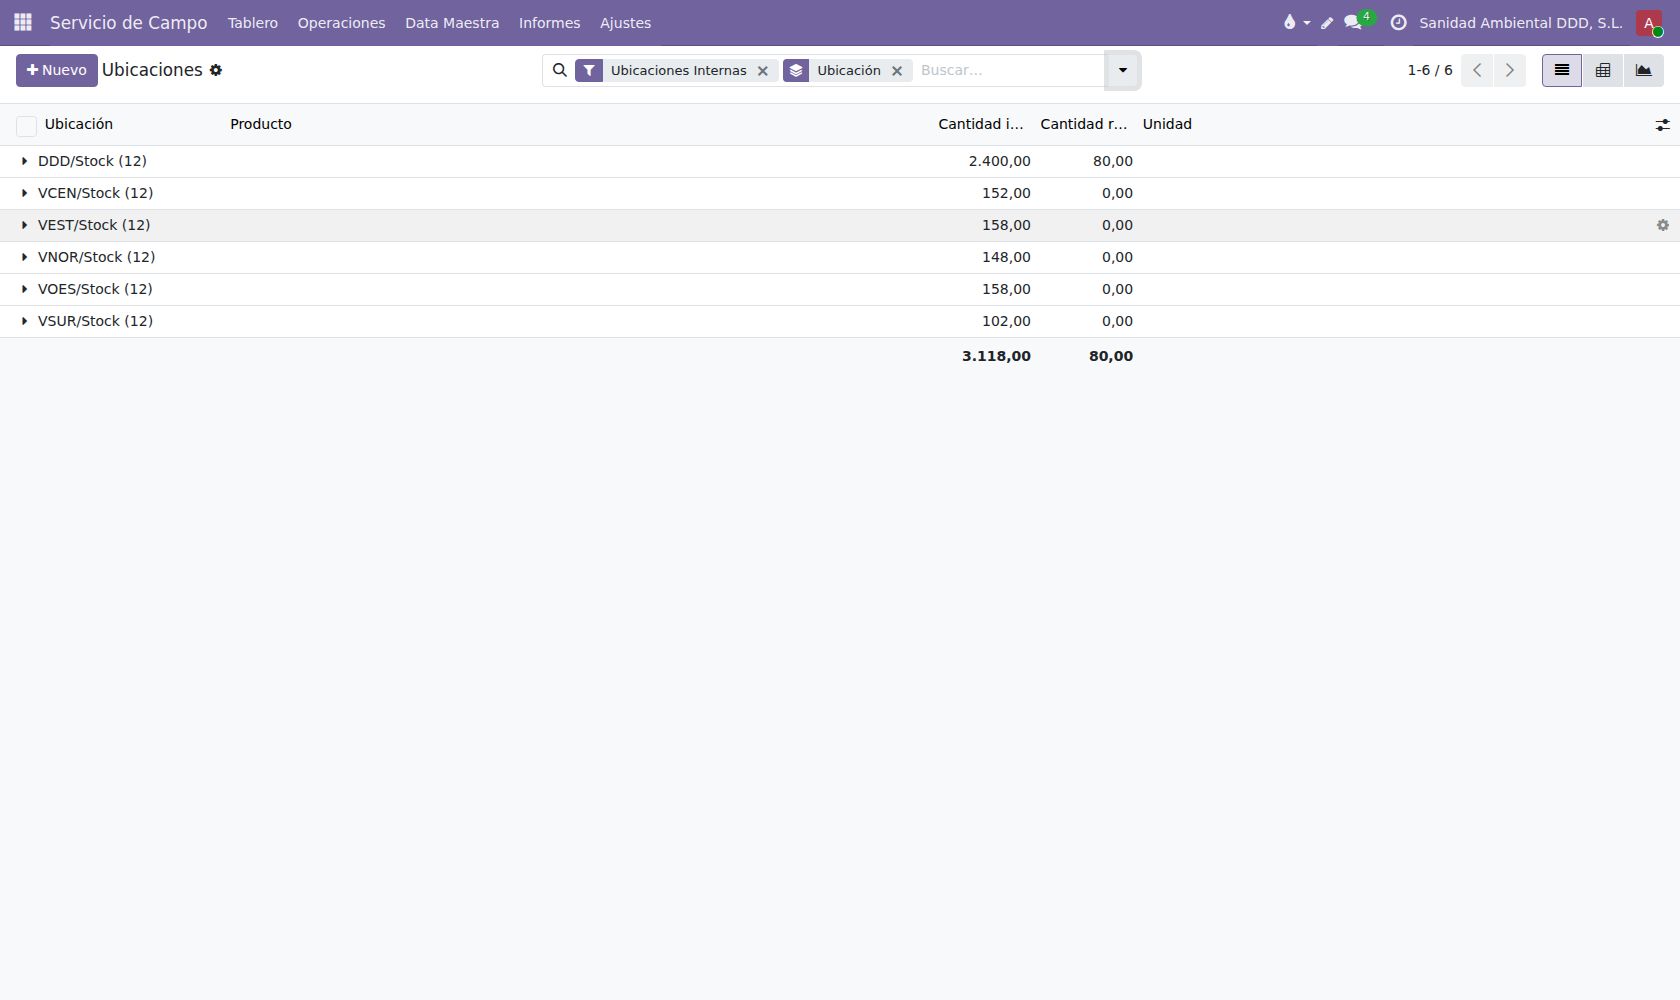Sort by the Unidad column header
Screen dimensions: 1680x1000
click(1167, 124)
